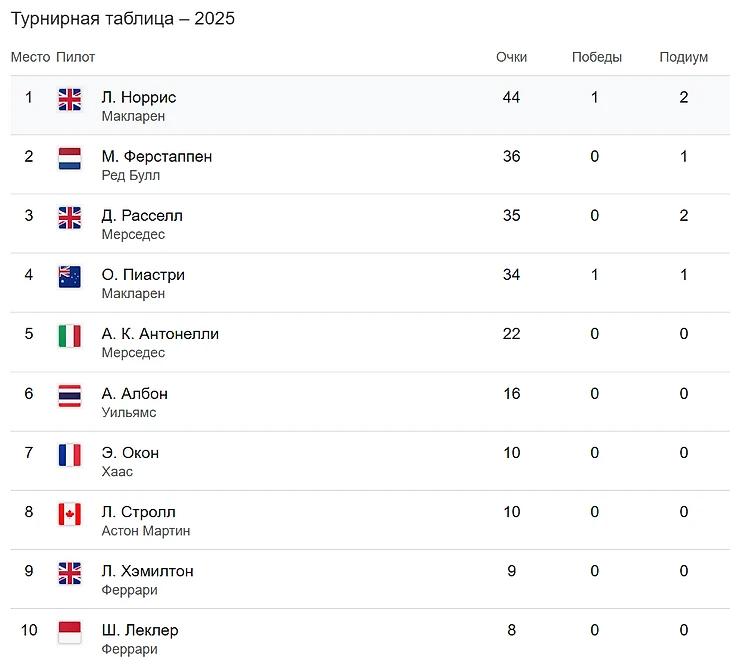Click the Monaco flag beside Ш. Леклер

(69, 632)
